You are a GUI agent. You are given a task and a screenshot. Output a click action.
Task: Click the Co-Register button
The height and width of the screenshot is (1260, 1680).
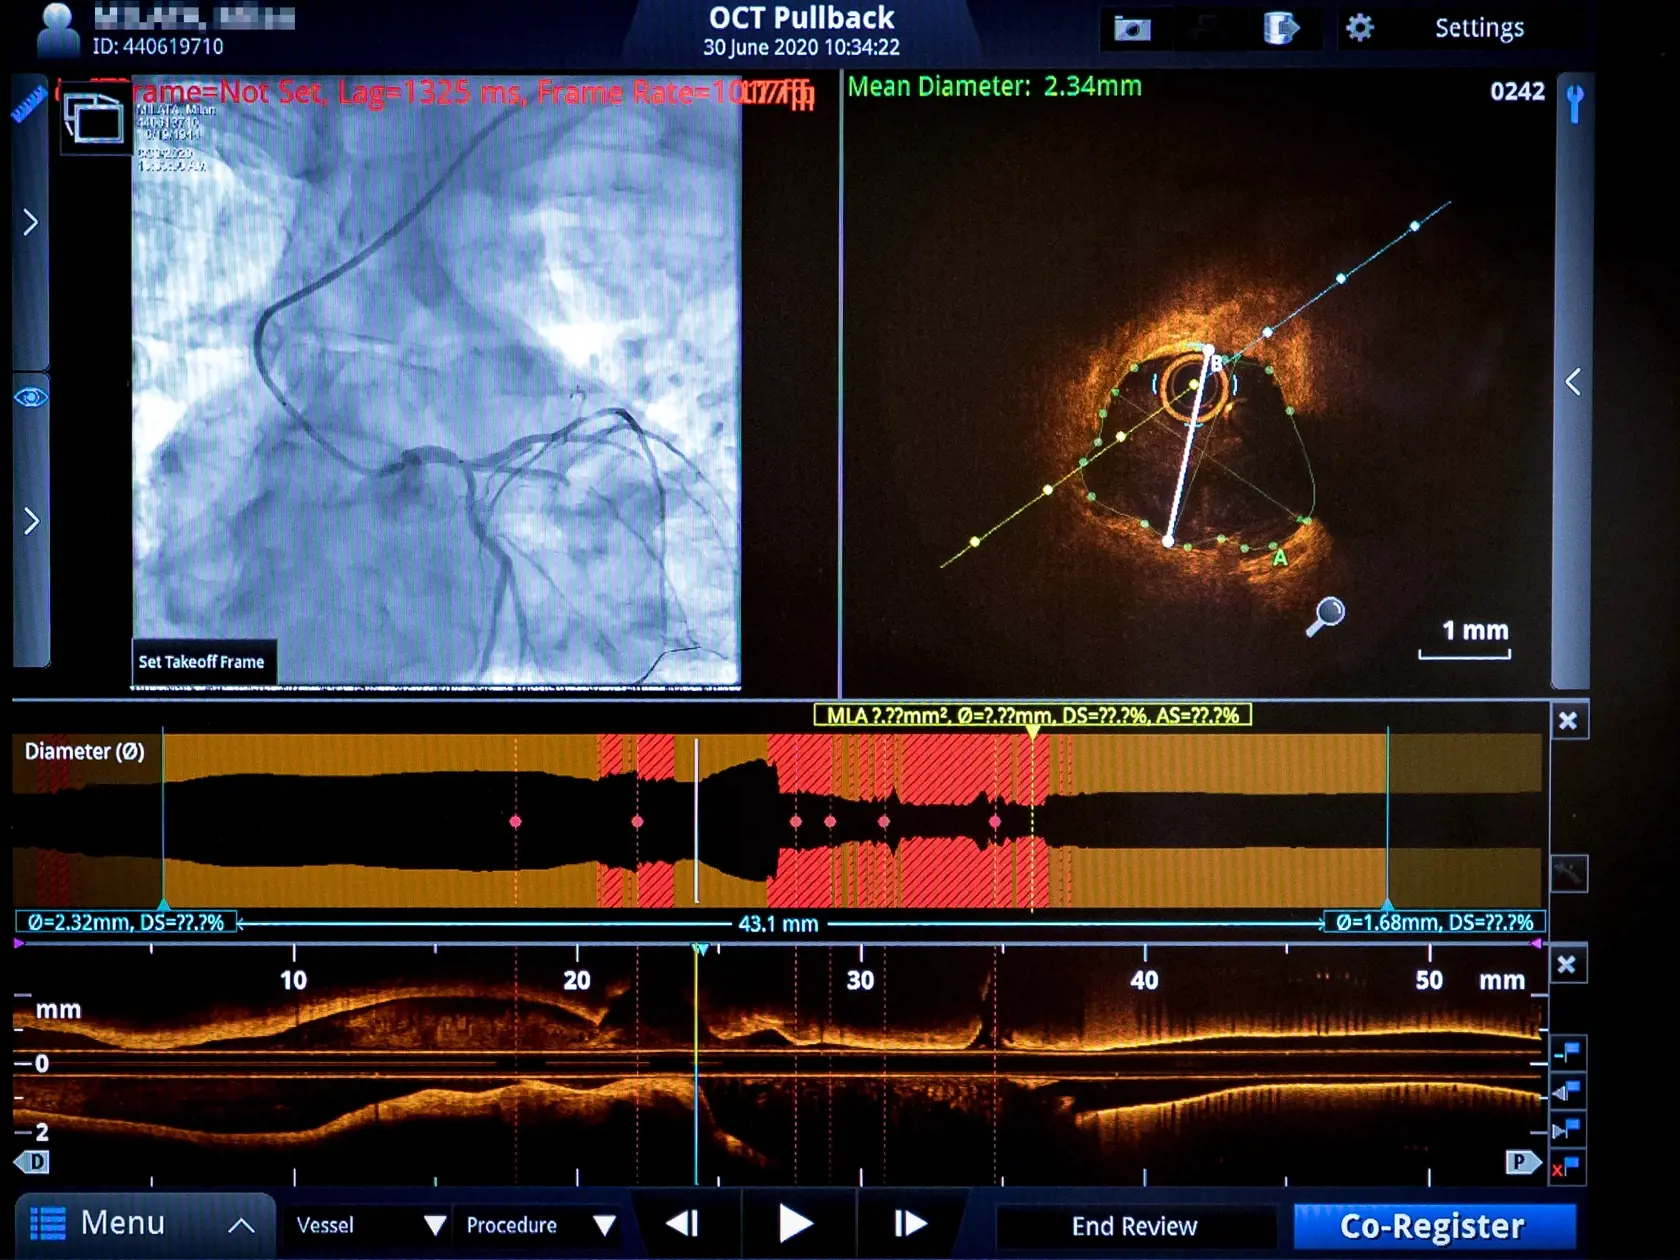[1433, 1227]
